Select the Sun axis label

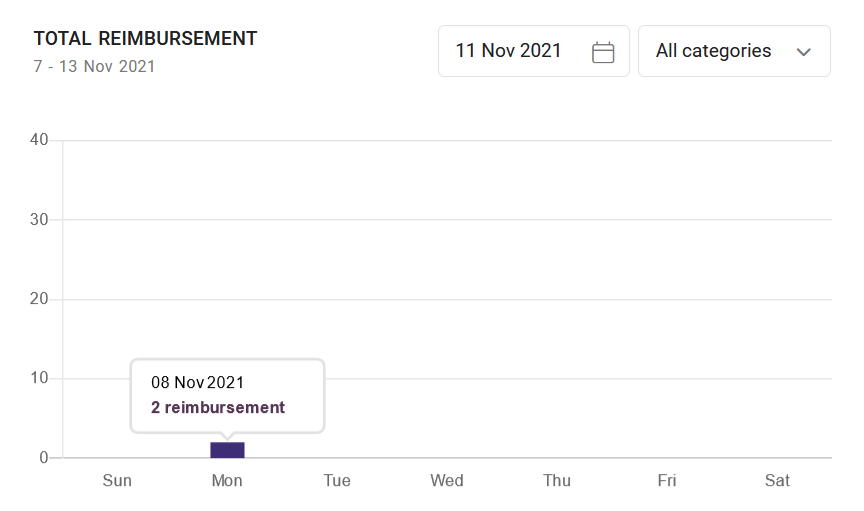(x=117, y=481)
